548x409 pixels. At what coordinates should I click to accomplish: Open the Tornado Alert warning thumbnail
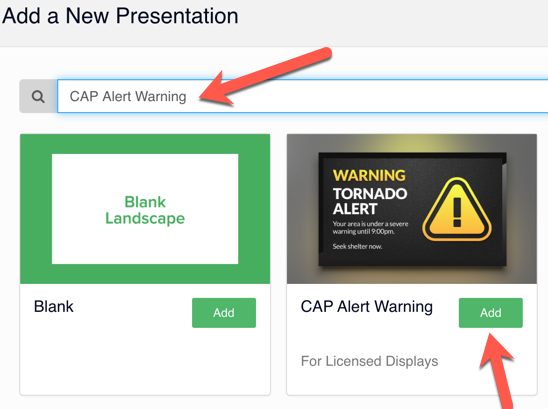coord(412,209)
